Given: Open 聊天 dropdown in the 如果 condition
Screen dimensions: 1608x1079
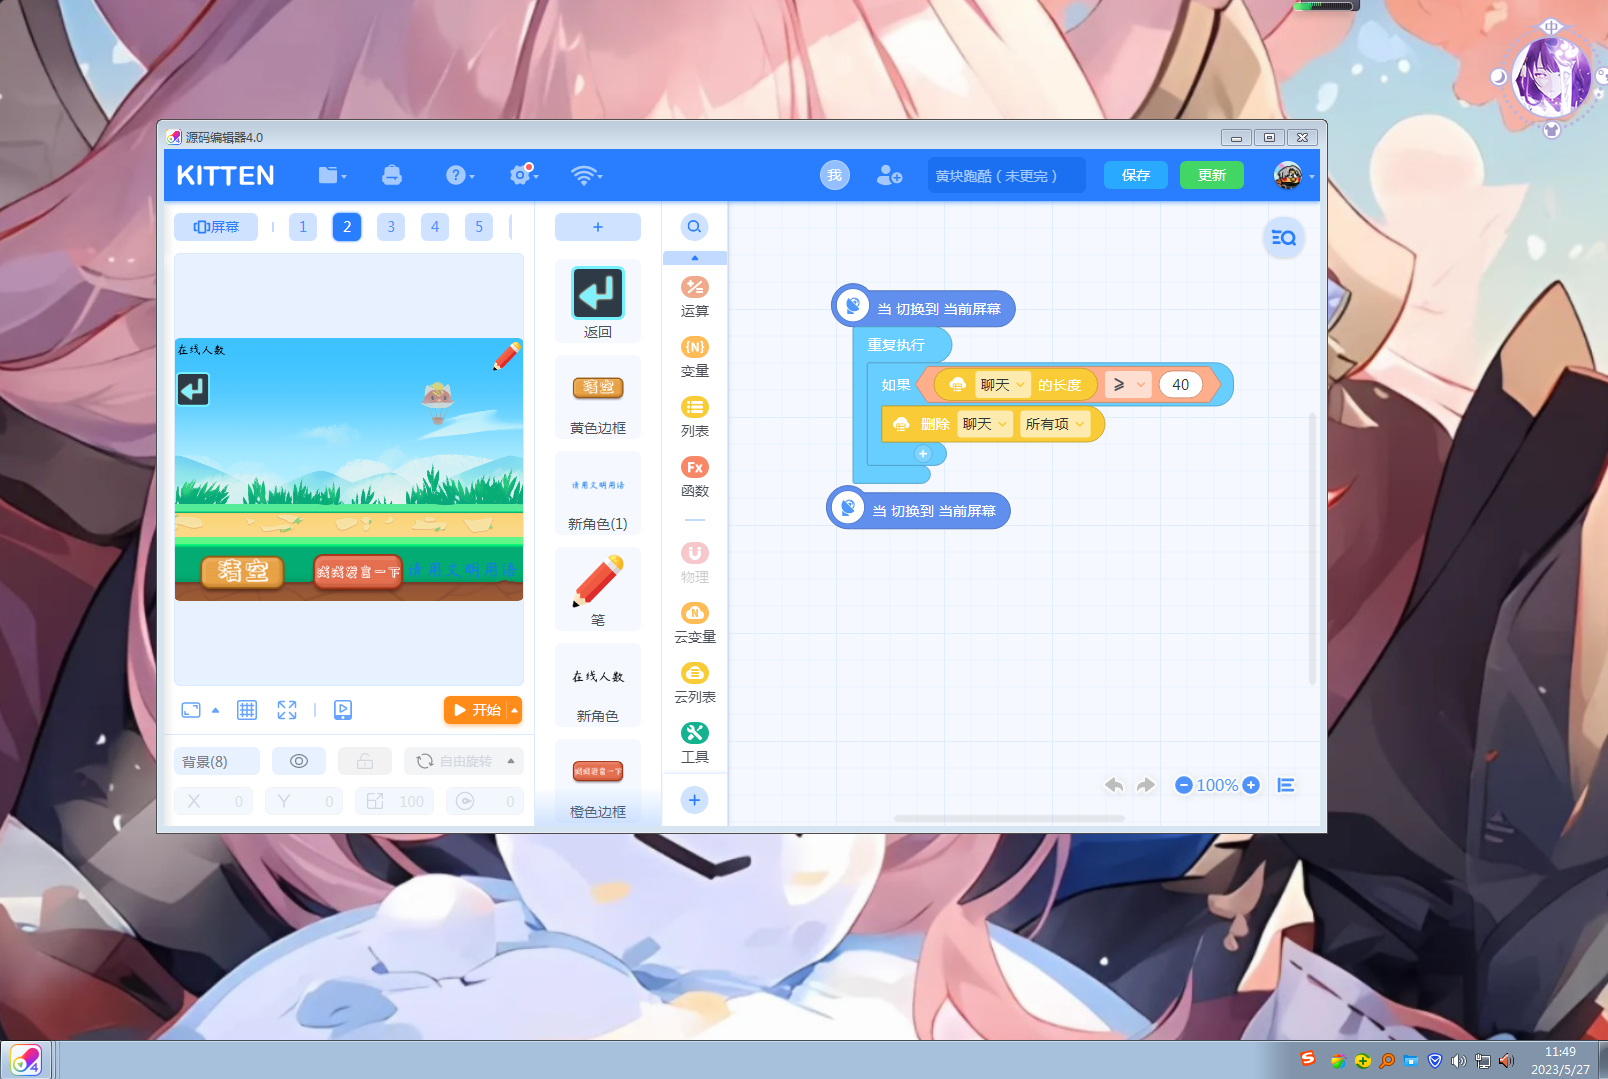Looking at the screenshot, I should 1003,385.
